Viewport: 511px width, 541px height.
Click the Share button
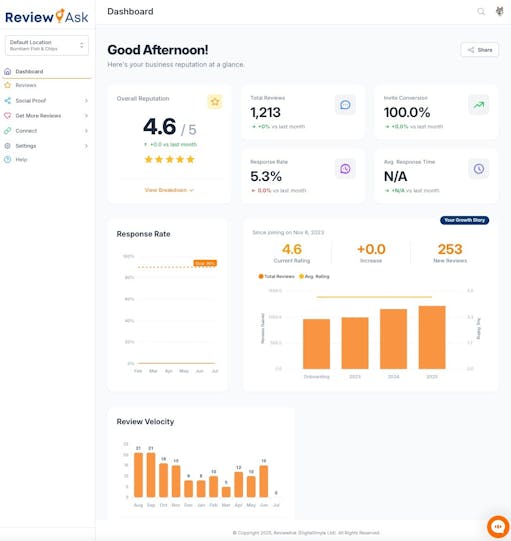pos(480,50)
